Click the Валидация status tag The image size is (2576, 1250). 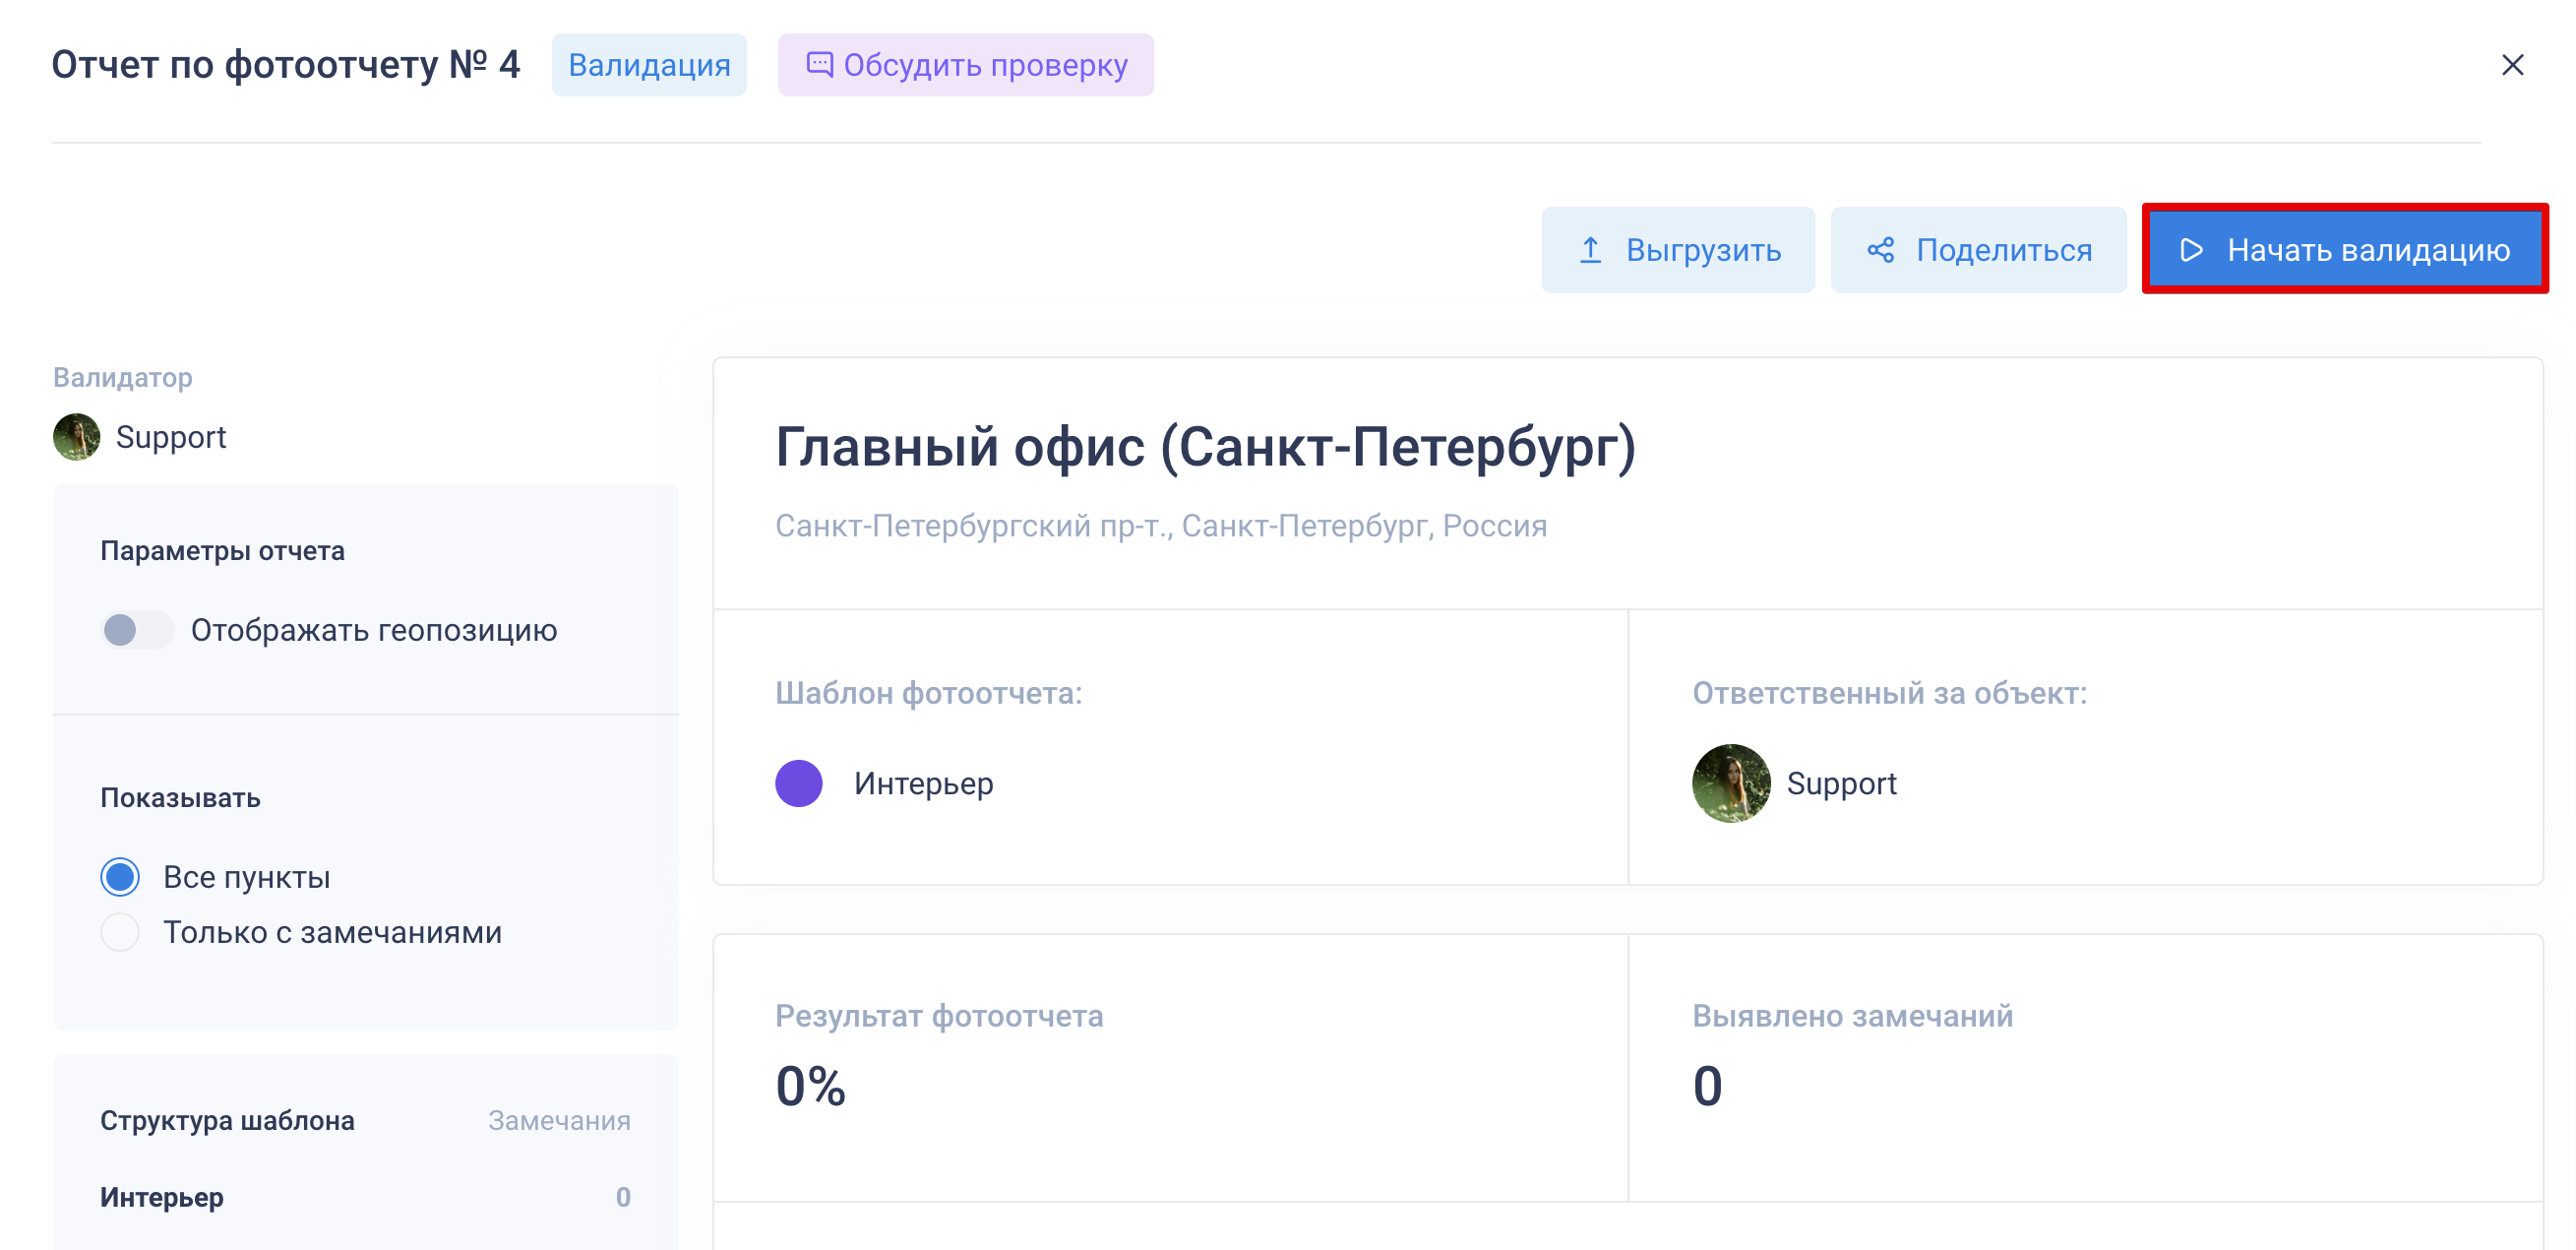(649, 65)
